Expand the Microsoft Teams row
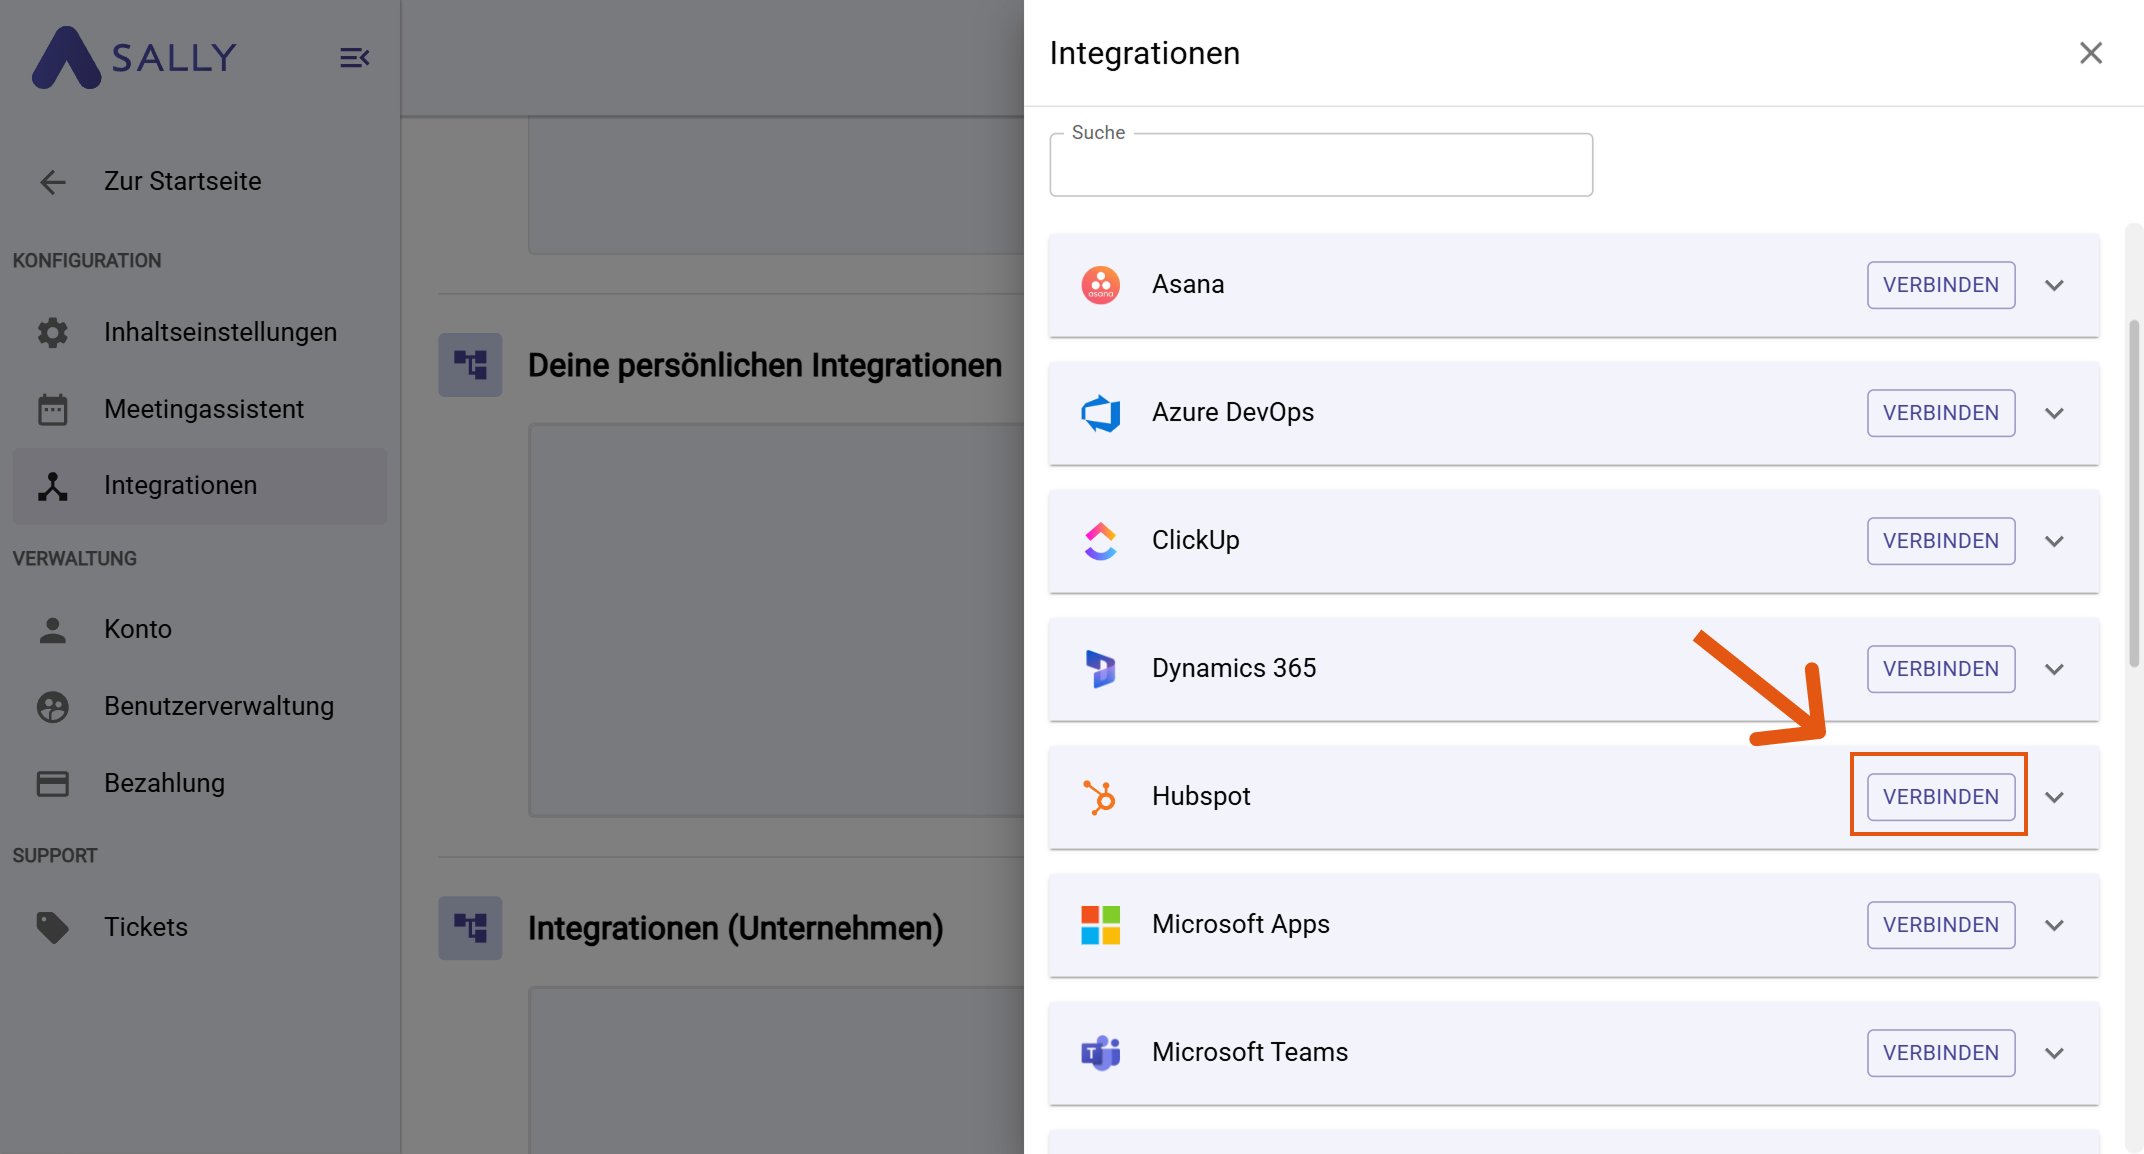Image resolution: width=2144 pixels, height=1154 pixels. 2055,1054
